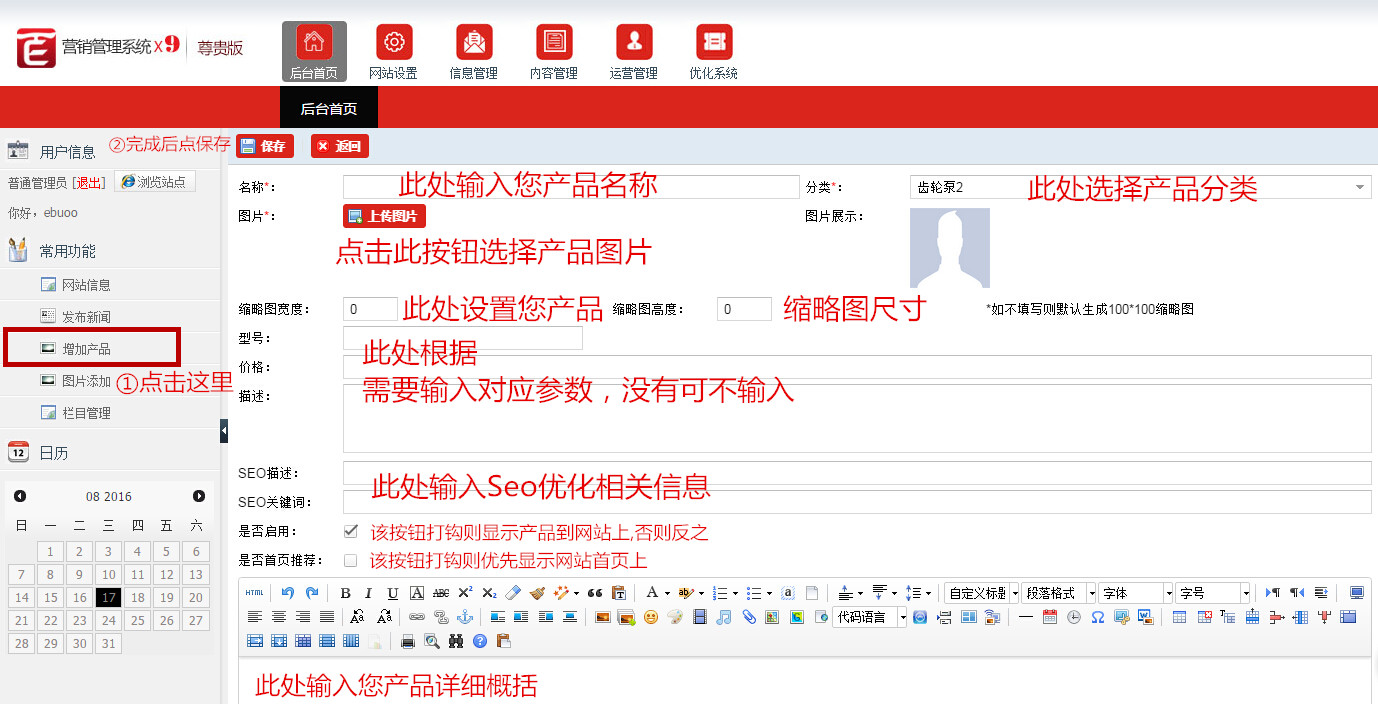Select 增加产品 in the sidebar
The image size is (1378, 704).
click(86, 349)
